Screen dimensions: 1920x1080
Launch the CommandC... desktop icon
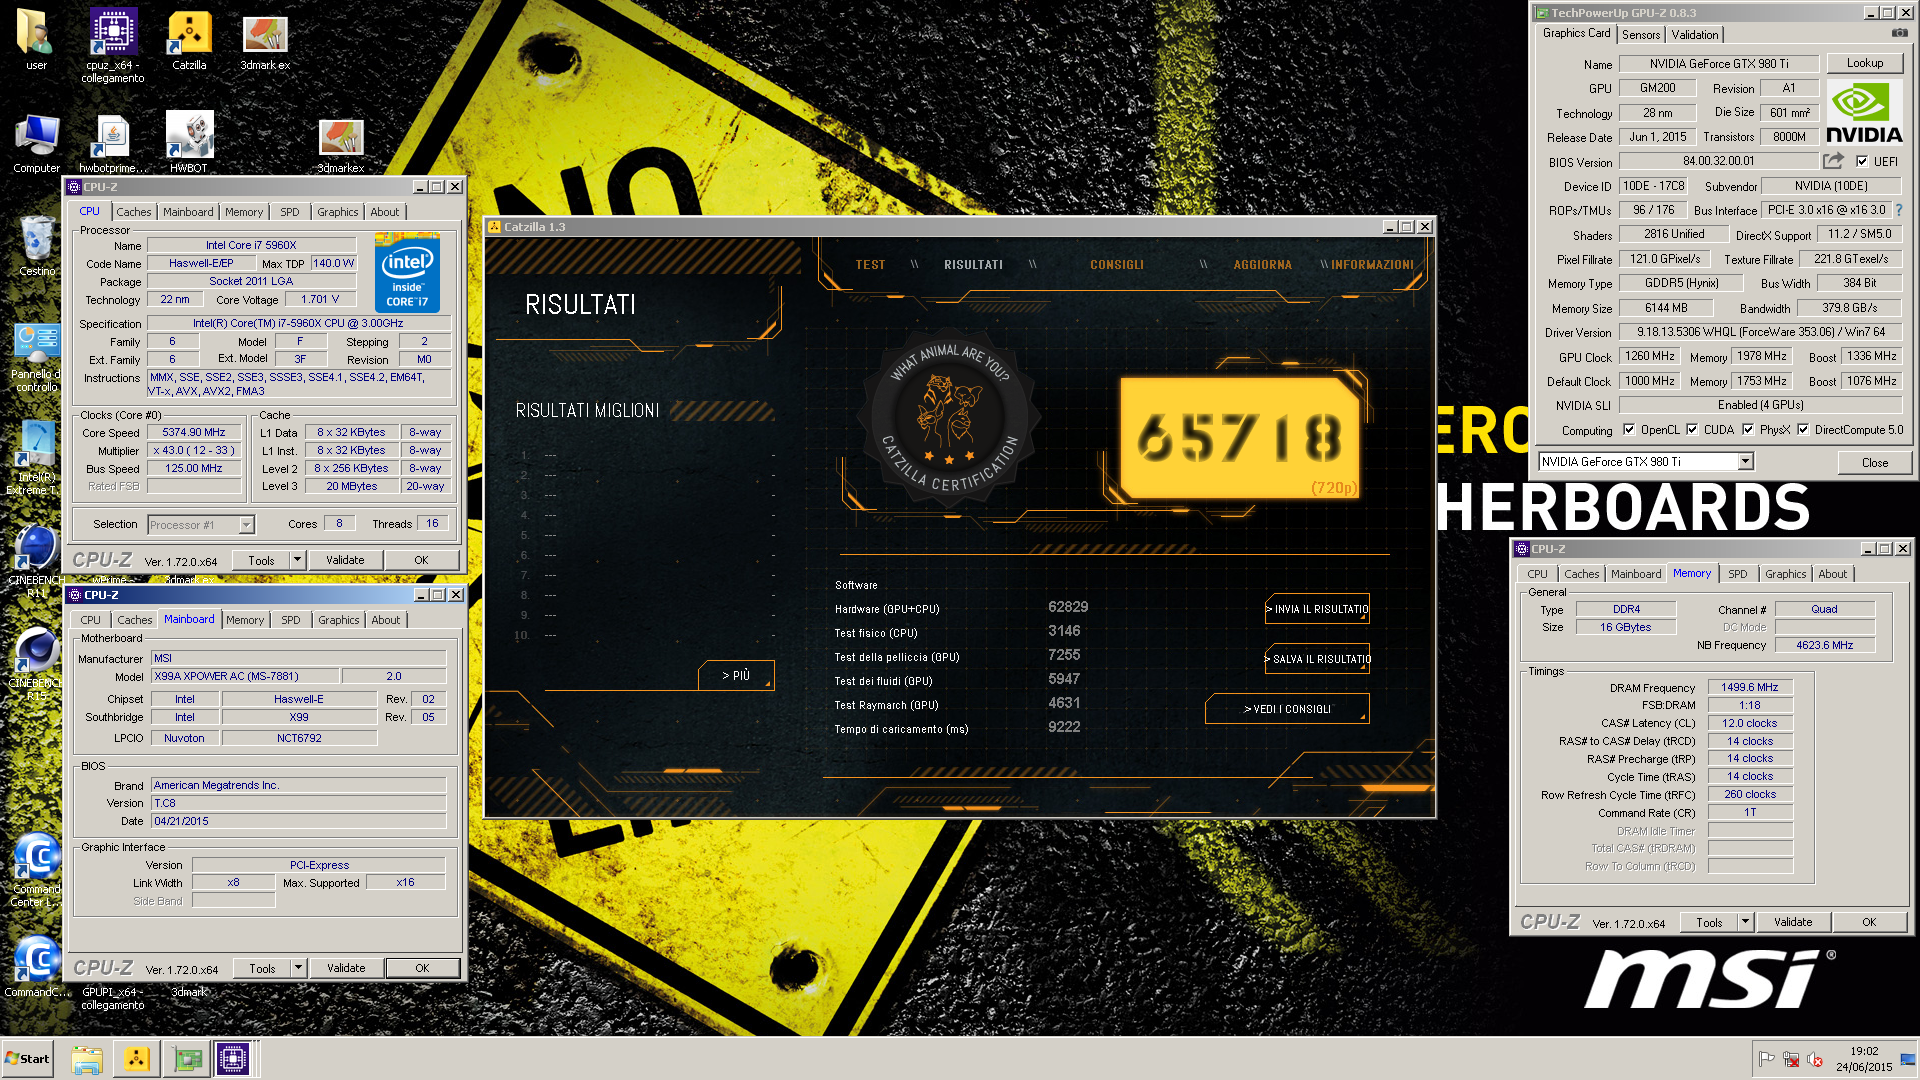37,966
